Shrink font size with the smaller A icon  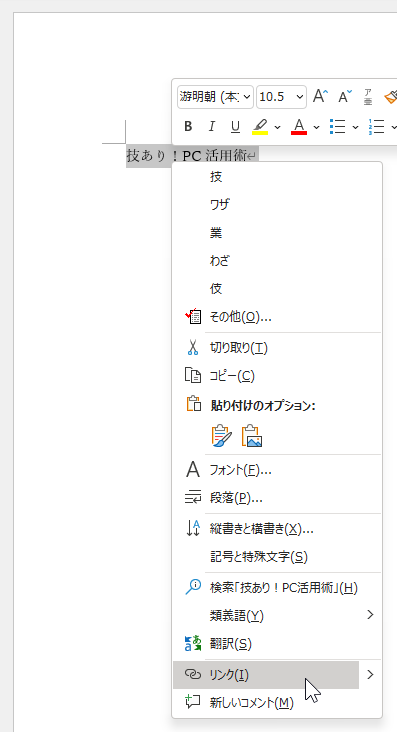345,97
